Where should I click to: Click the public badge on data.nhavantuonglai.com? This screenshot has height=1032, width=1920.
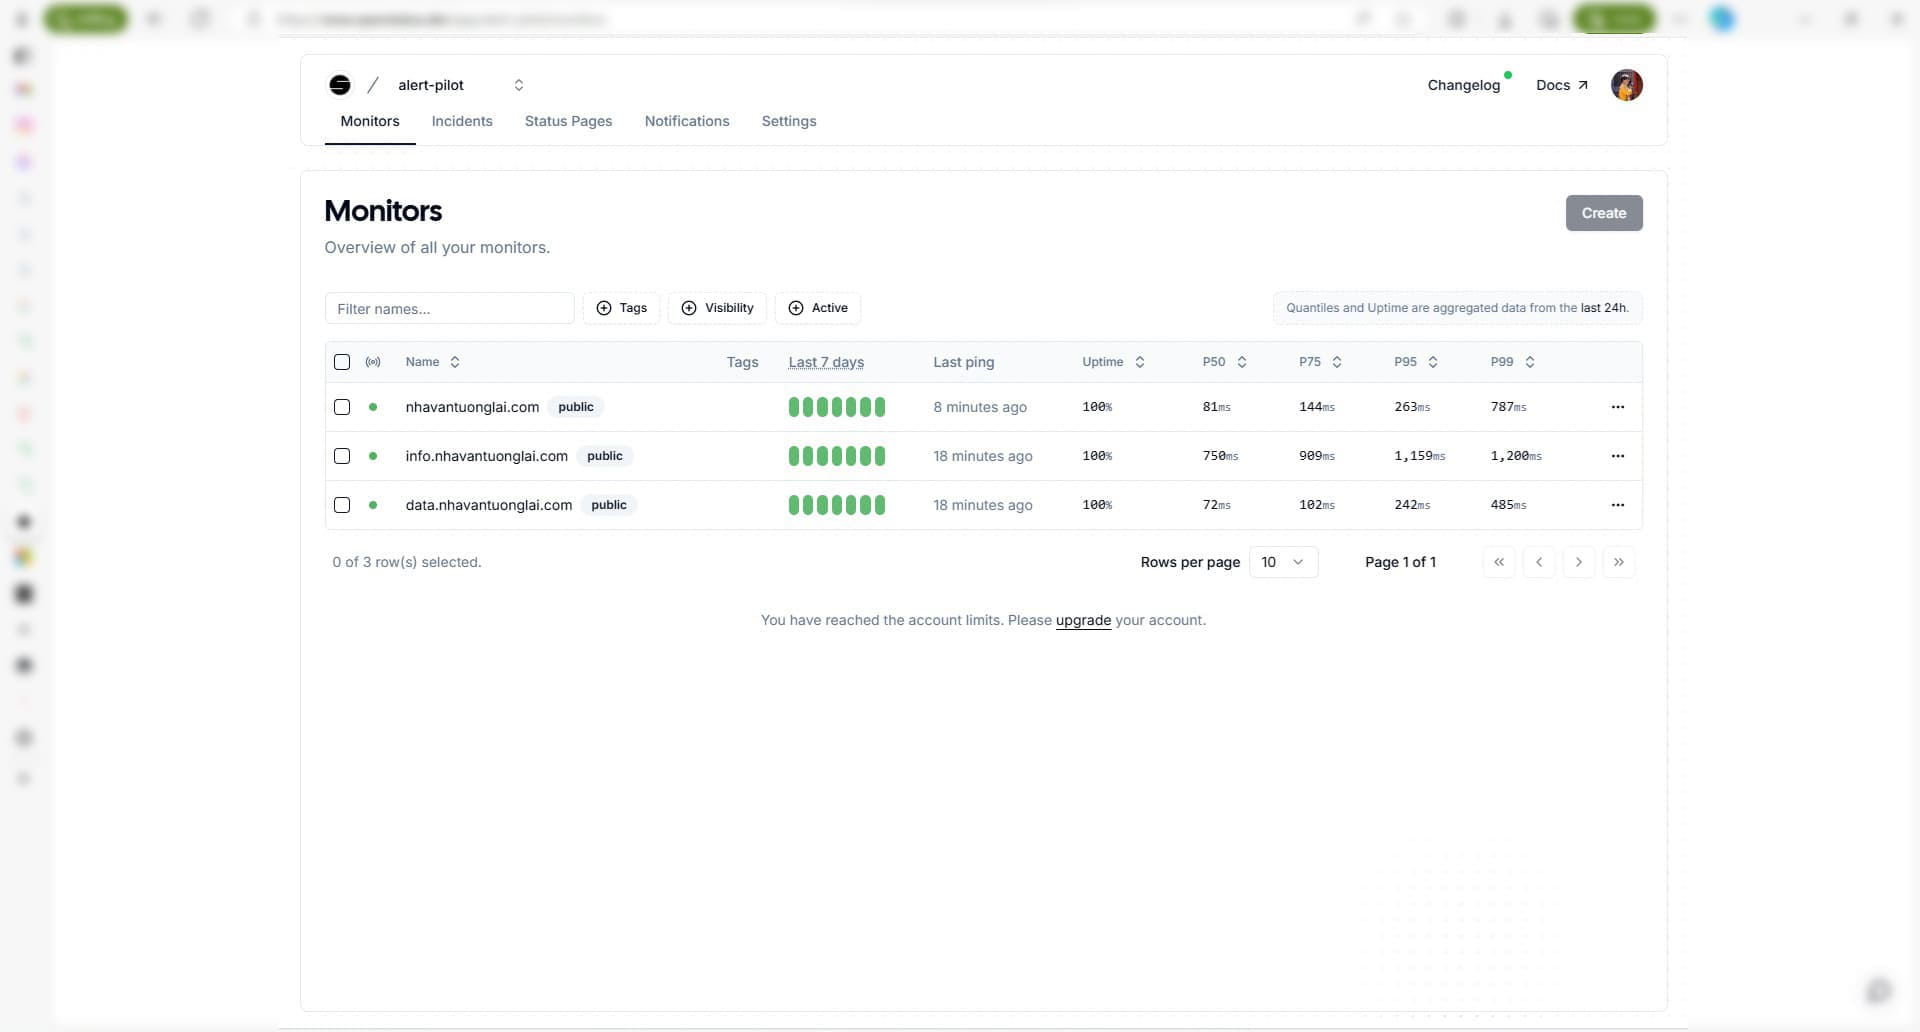tap(609, 505)
